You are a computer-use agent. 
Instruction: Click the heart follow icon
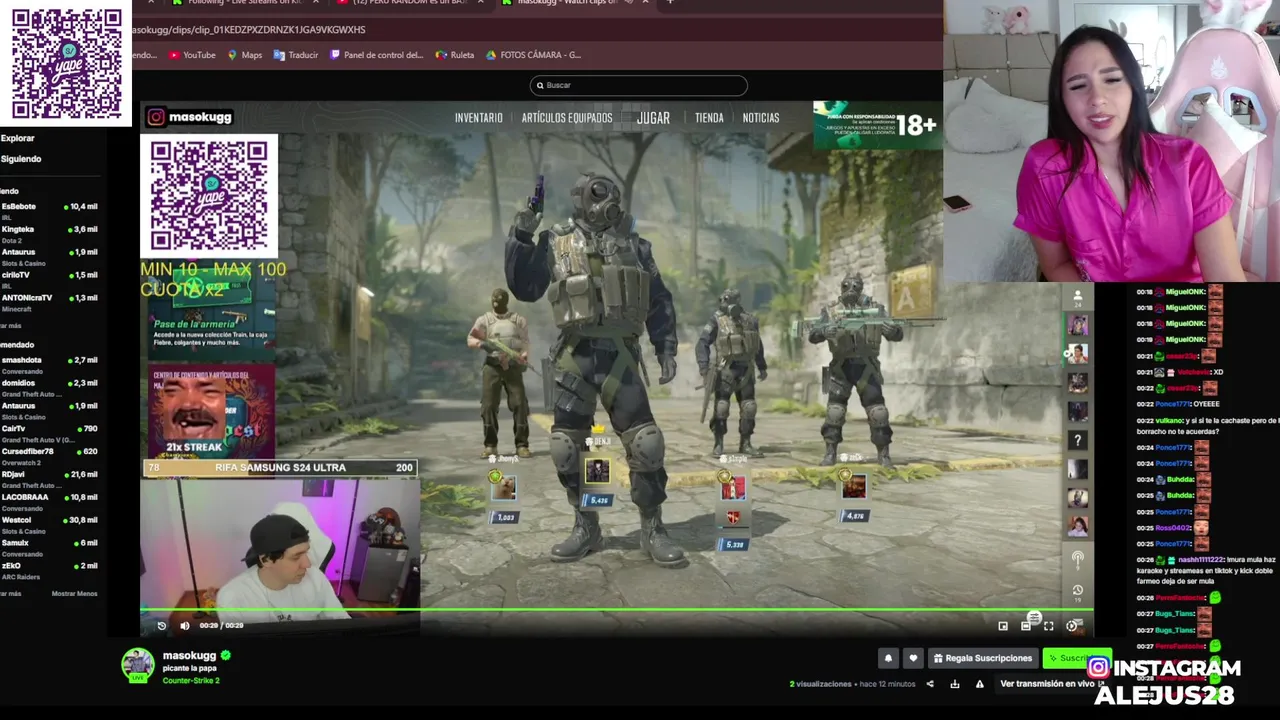click(913, 658)
